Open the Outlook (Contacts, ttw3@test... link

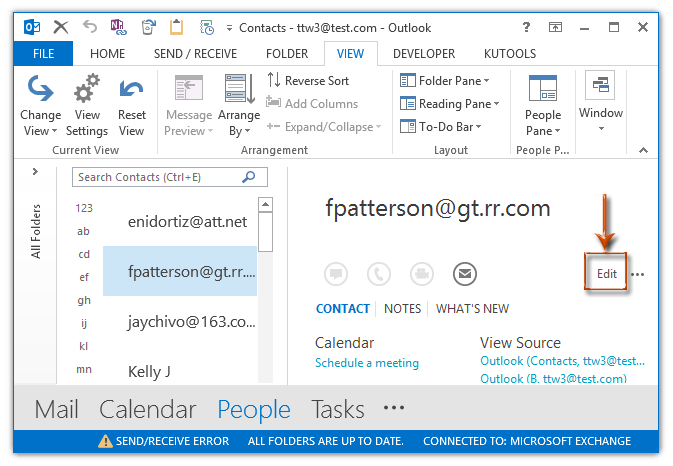562,361
